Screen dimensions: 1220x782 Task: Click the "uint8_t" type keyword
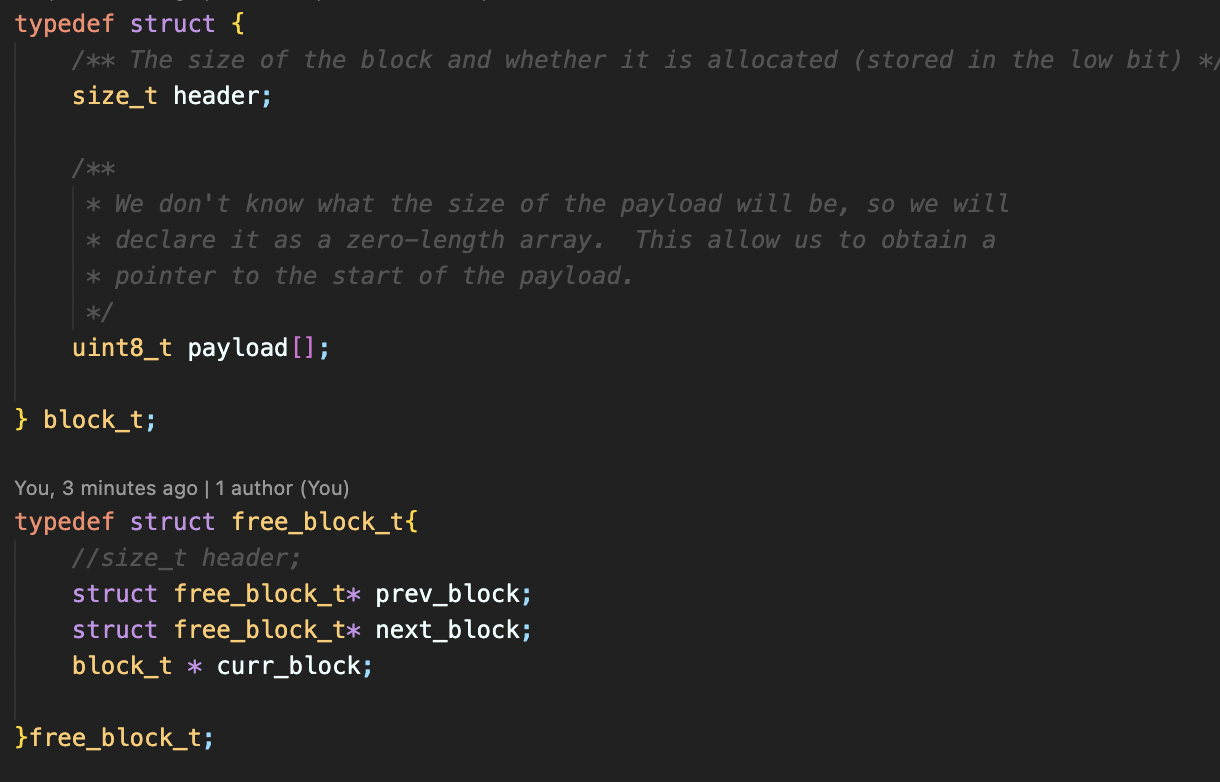[122, 348]
